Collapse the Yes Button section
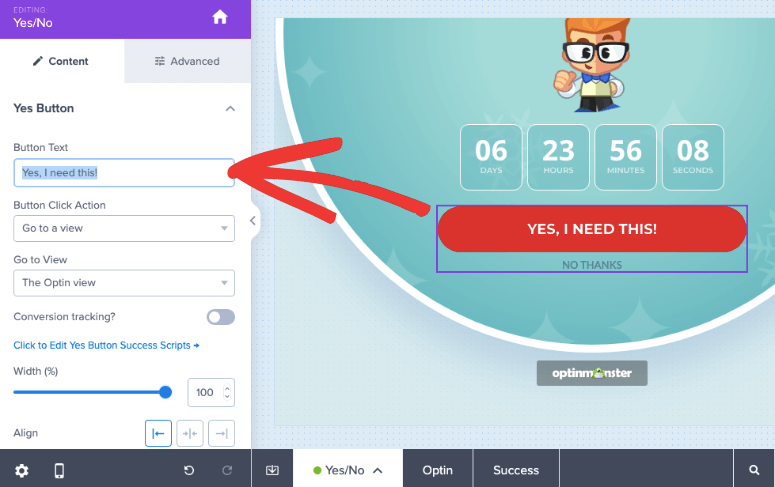Viewport: 775px width, 487px height. coord(230,109)
